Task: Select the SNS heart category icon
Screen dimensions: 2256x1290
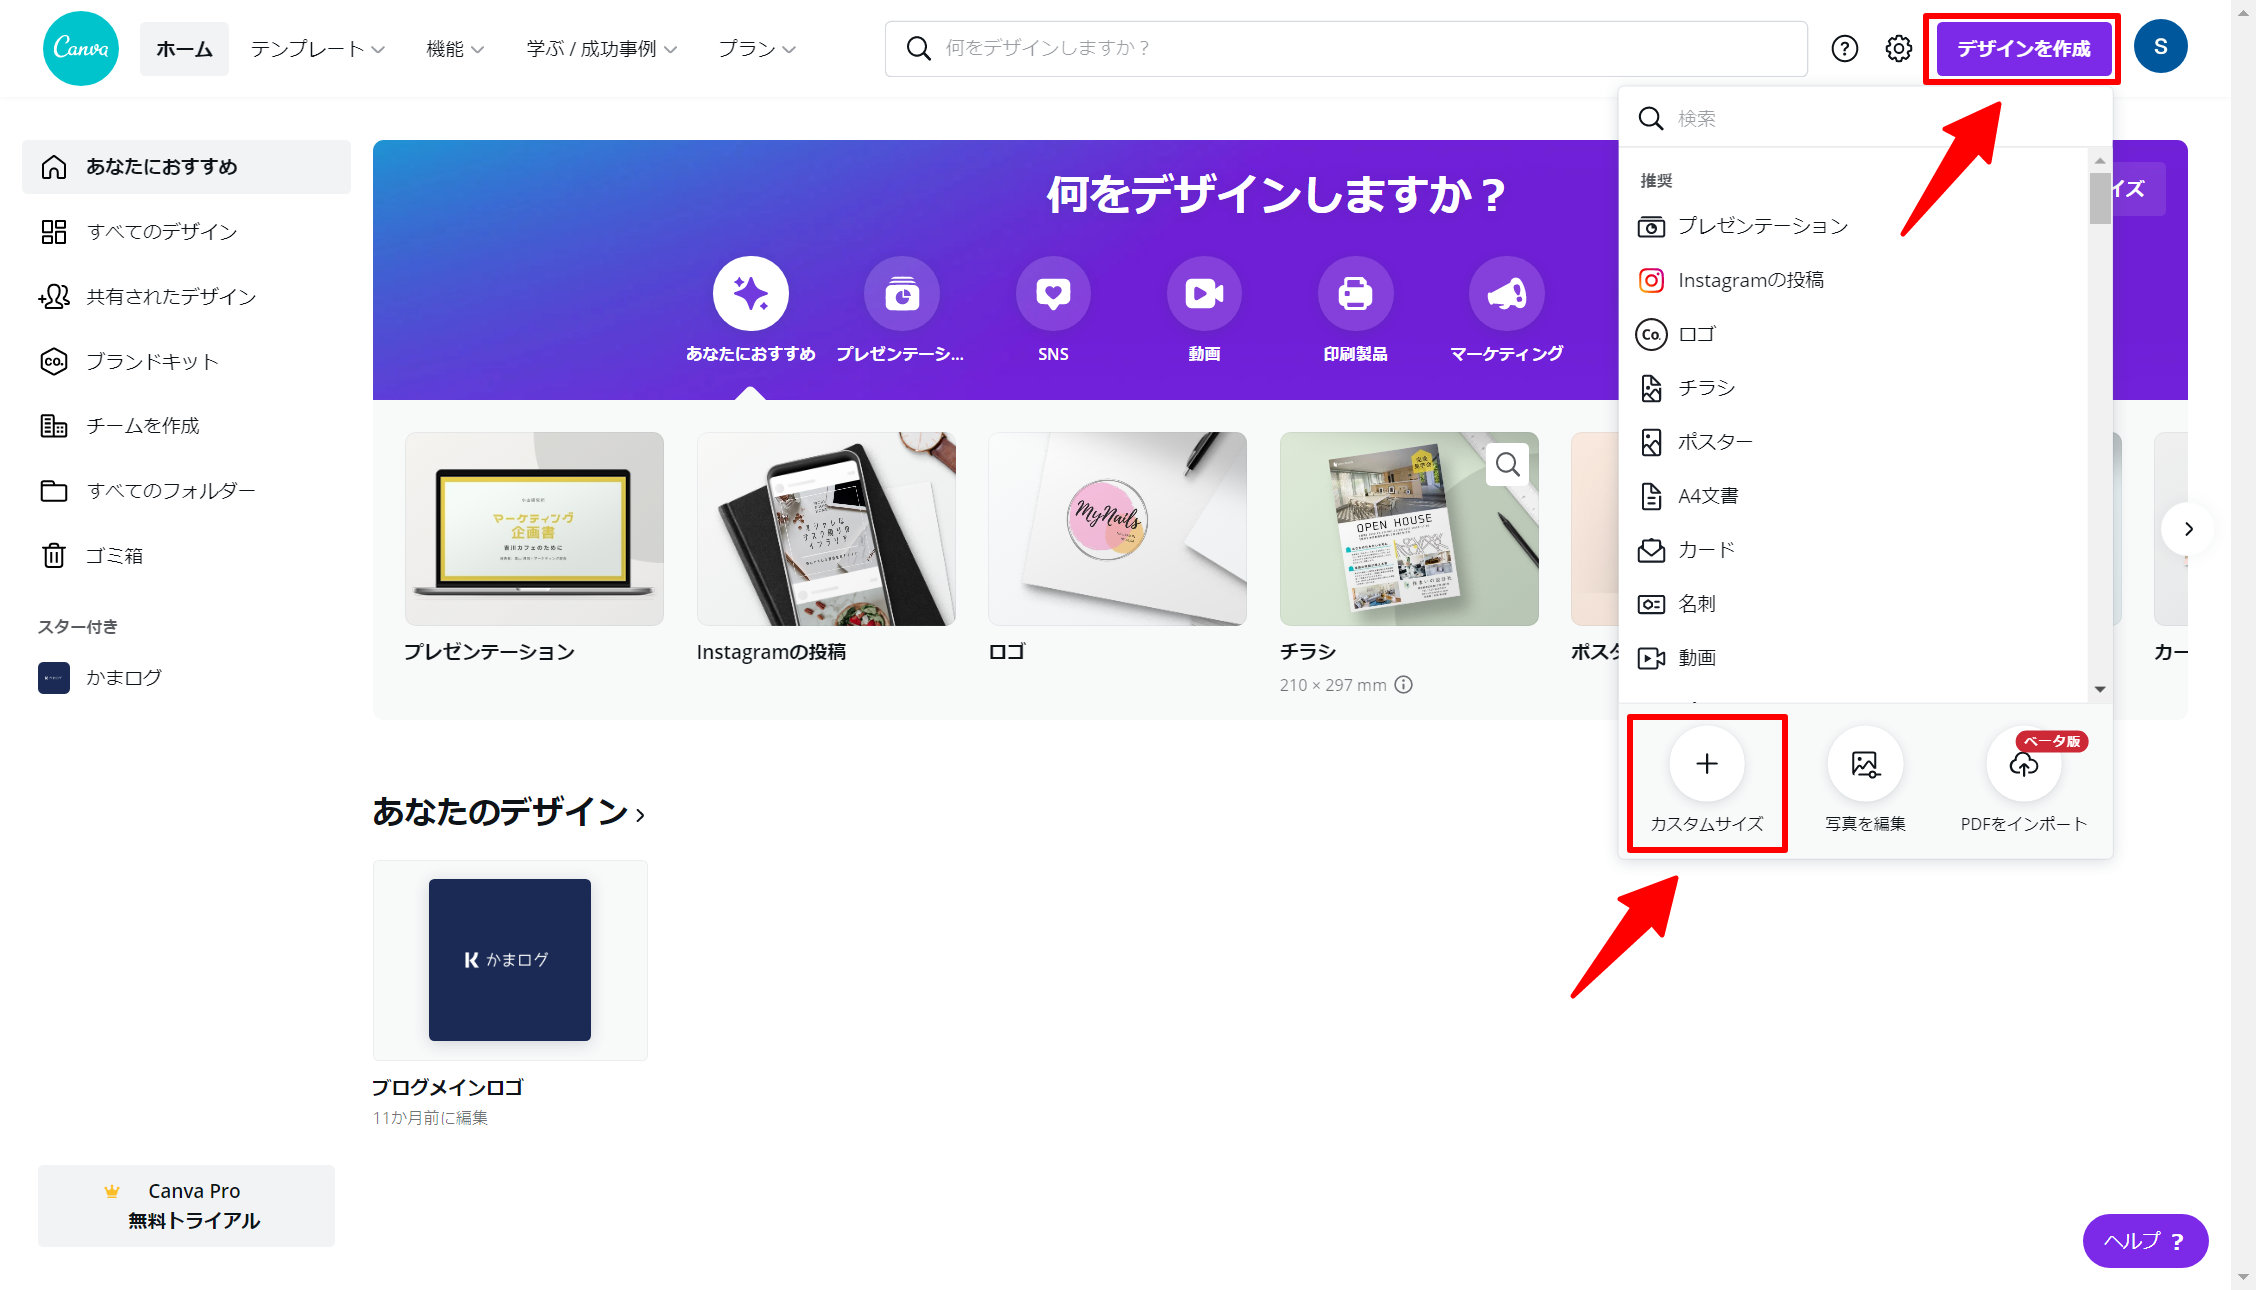Action: click(1053, 294)
